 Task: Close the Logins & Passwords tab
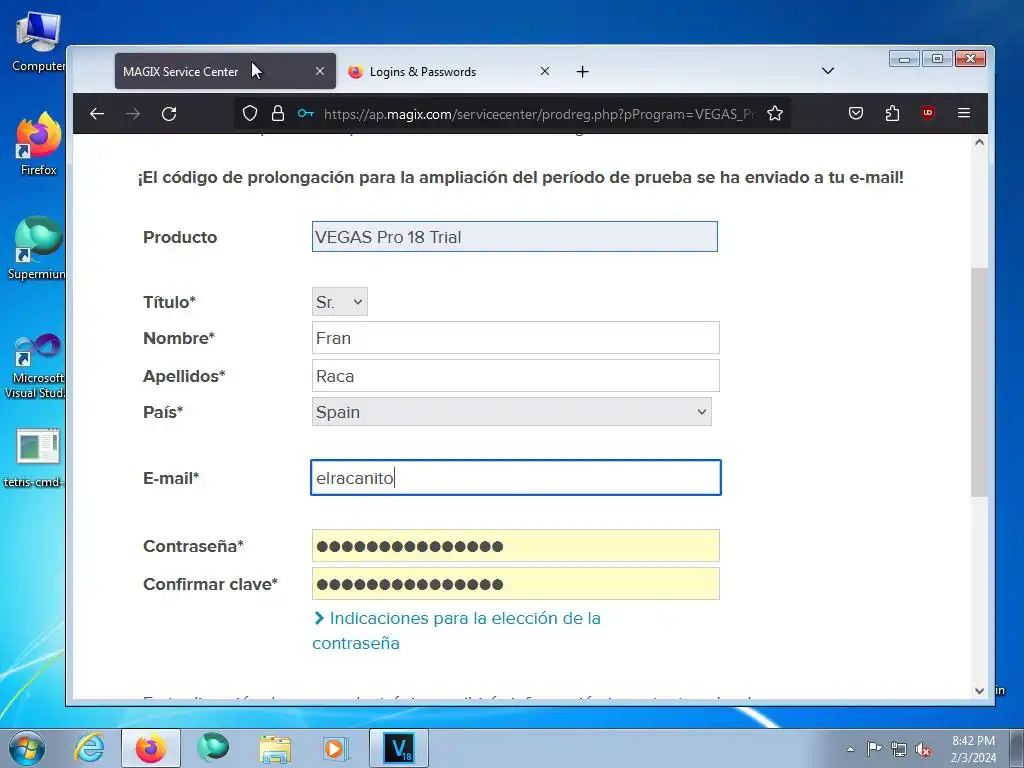click(545, 71)
